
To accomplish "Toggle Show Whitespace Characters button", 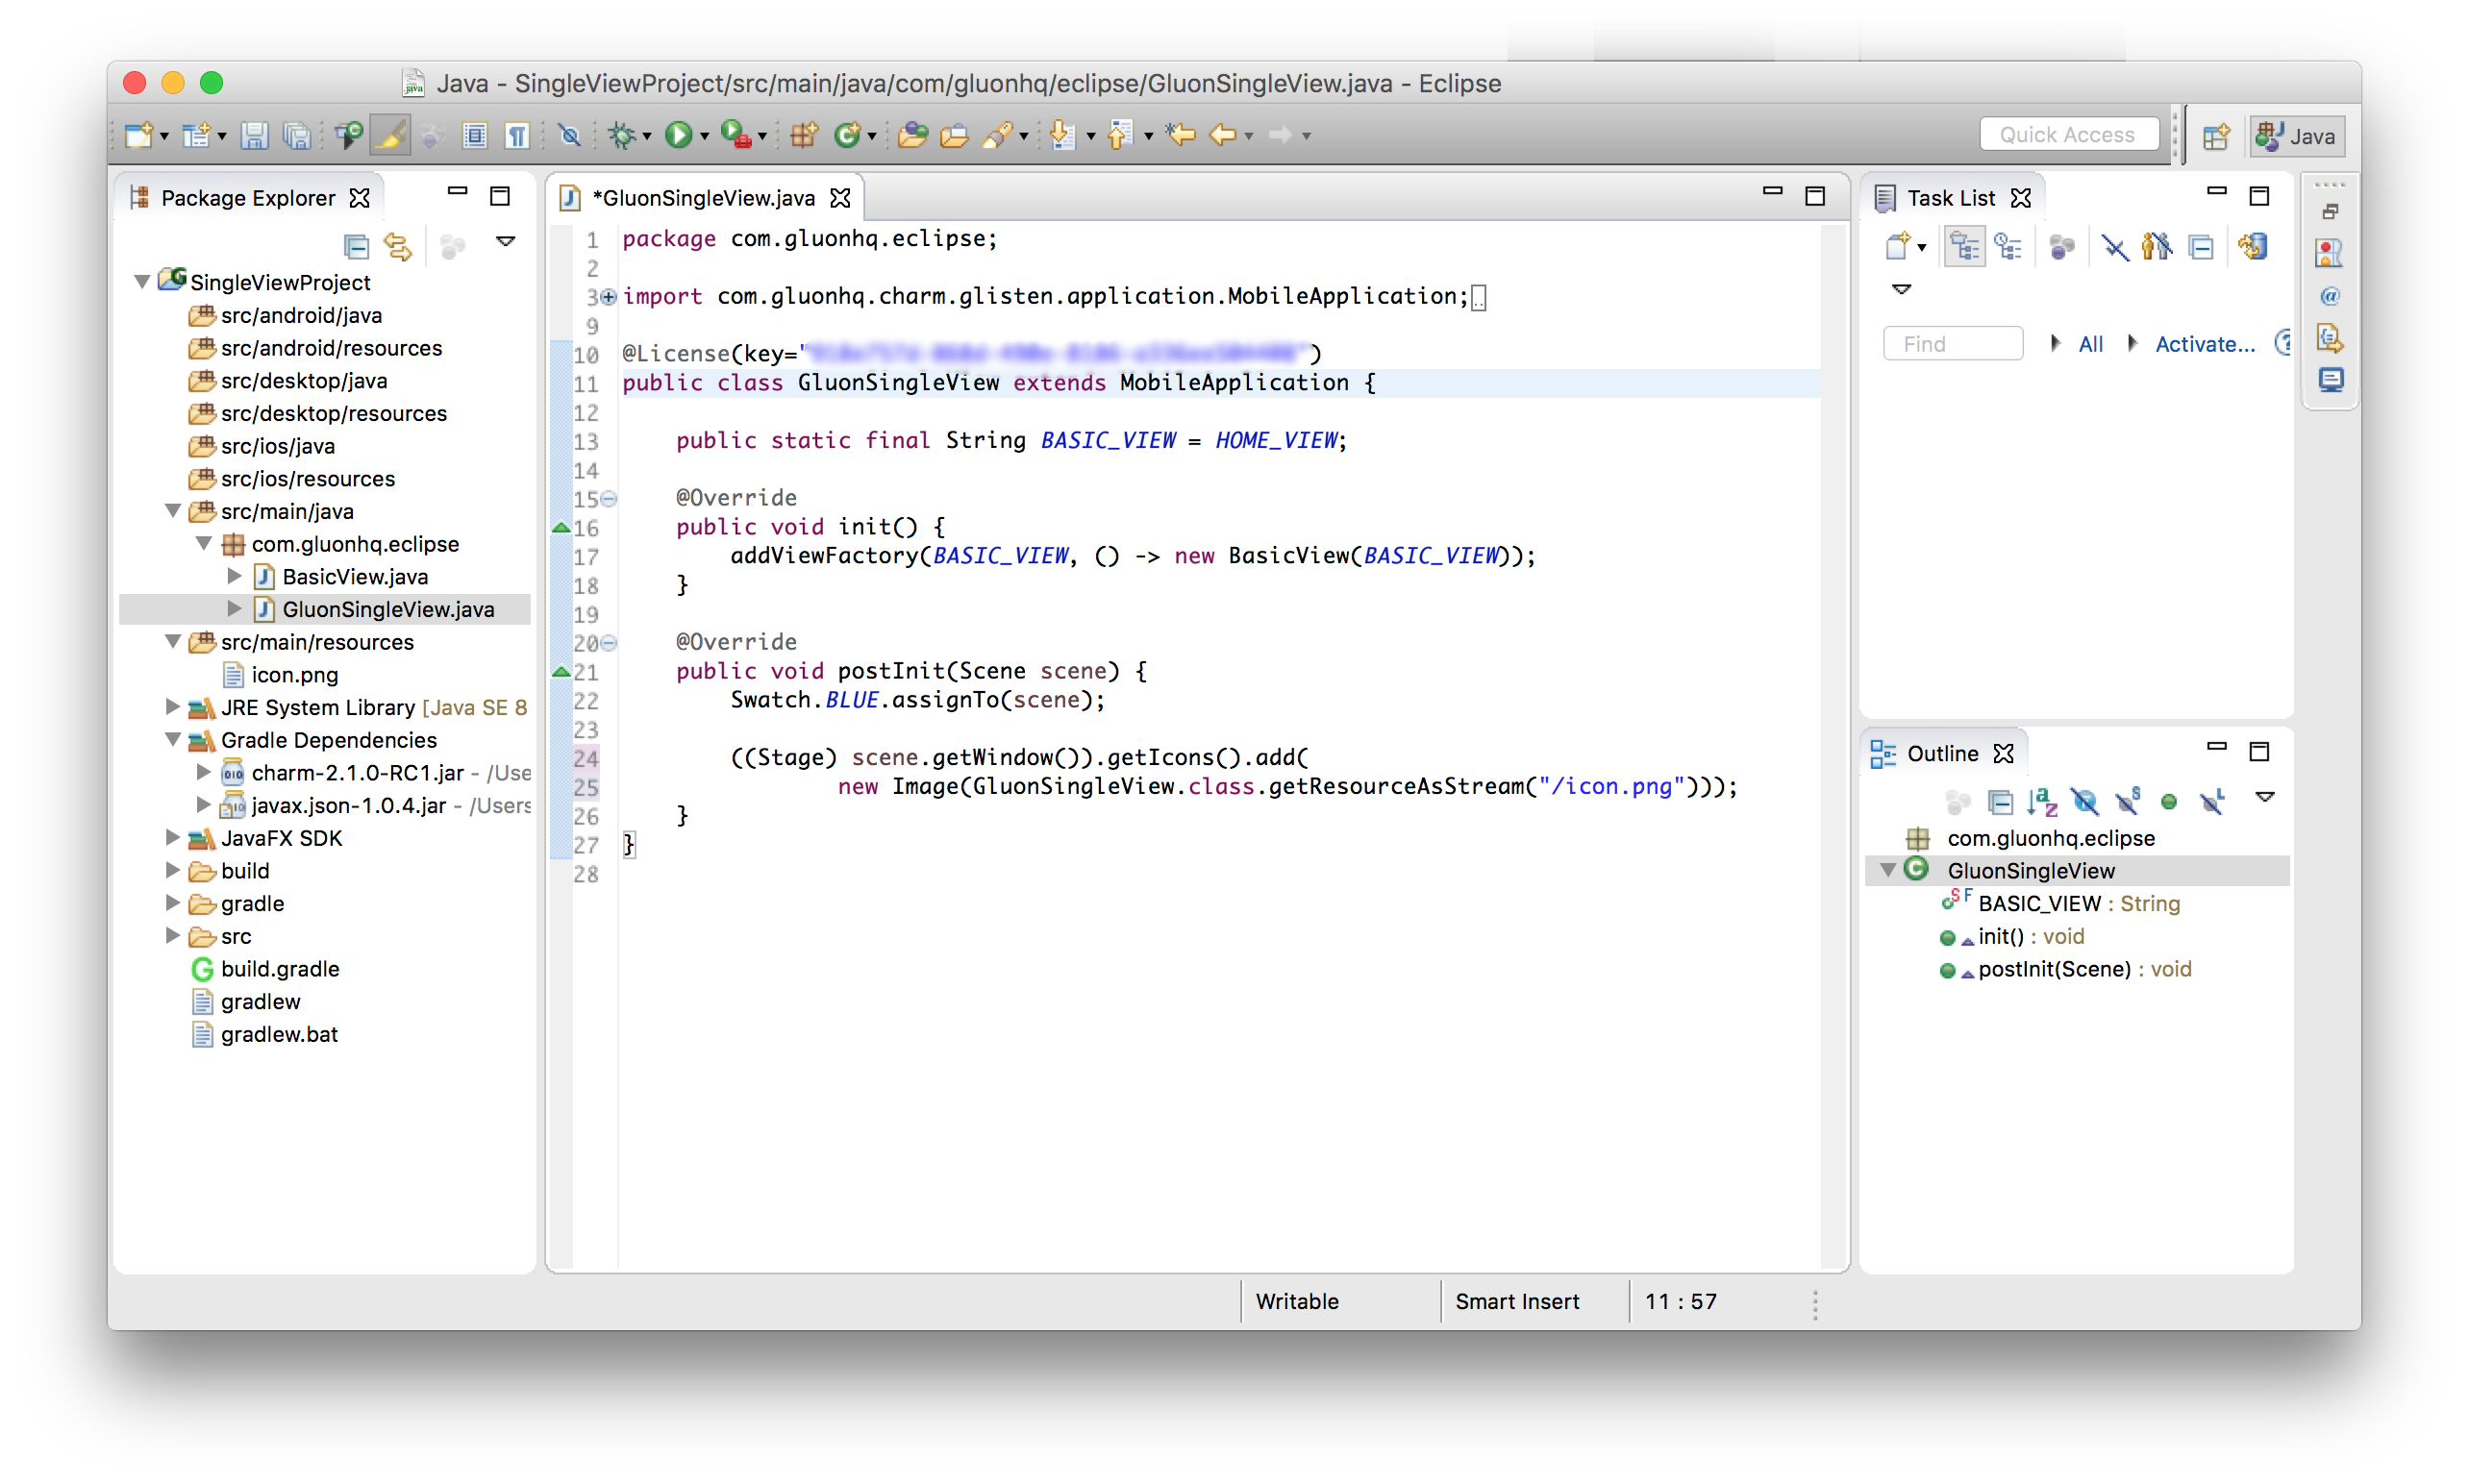I will tap(516, 135).
